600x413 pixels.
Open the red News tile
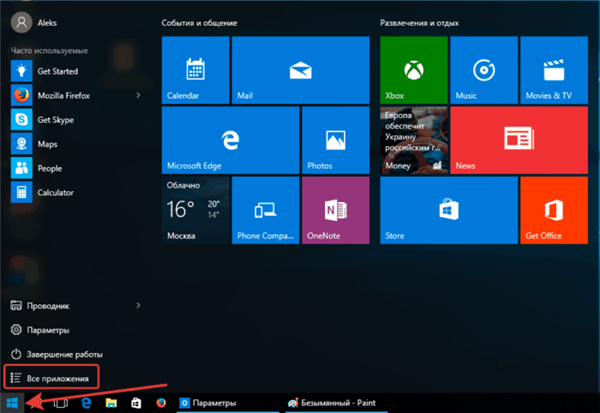coord(519,140)
